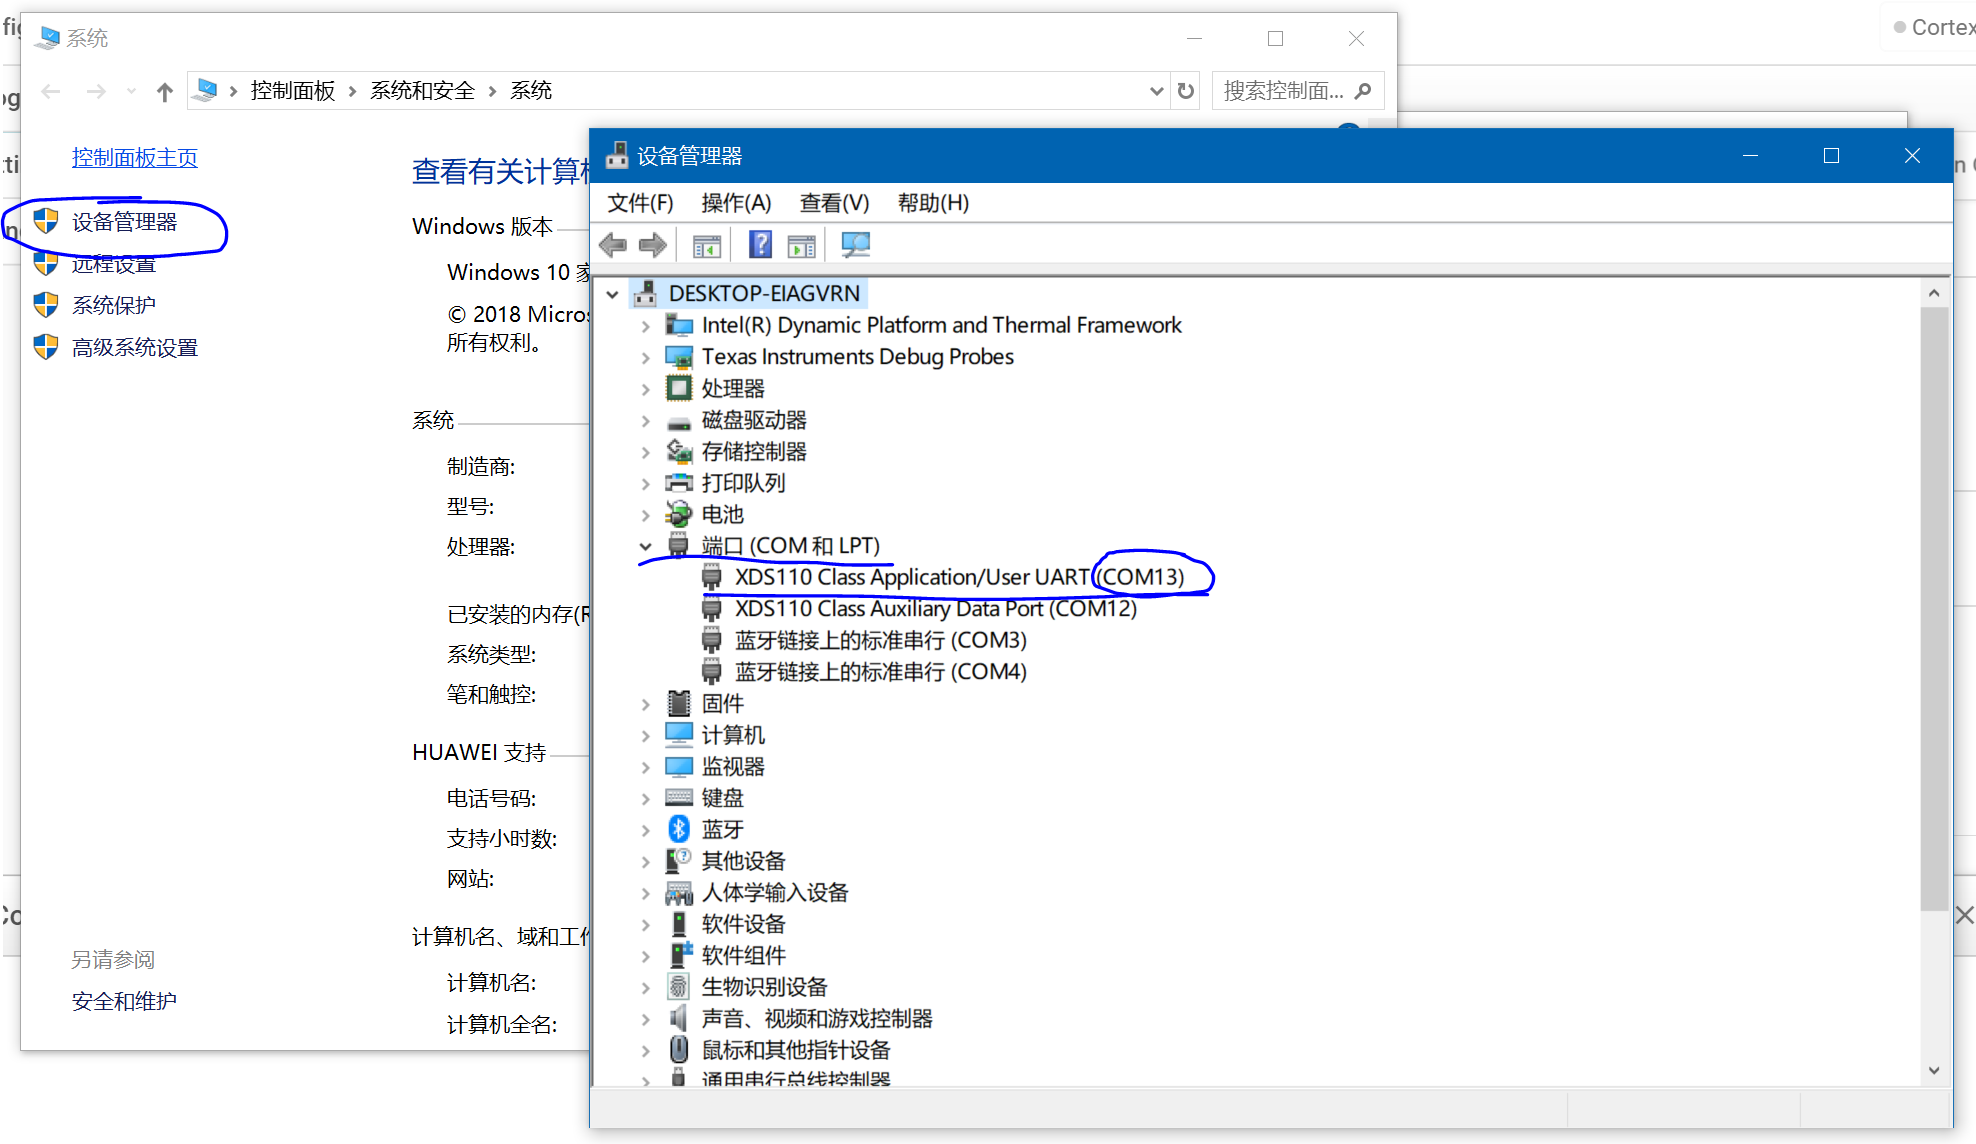1976x1144 pixels.
Task: Click the Back arrow in Device Manager toolbar
Action: (x=612, y=245)
